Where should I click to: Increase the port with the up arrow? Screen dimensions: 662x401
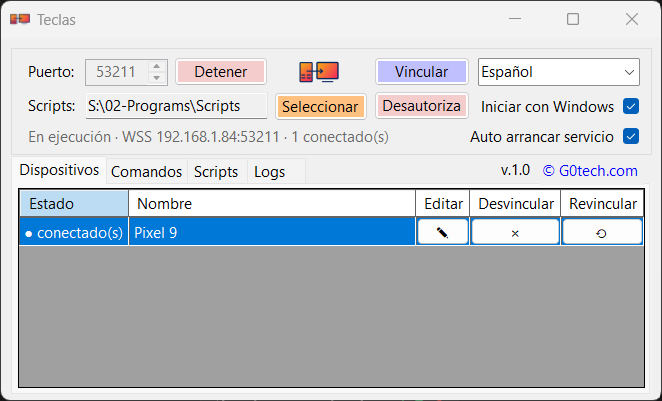(x=157, y=67)
